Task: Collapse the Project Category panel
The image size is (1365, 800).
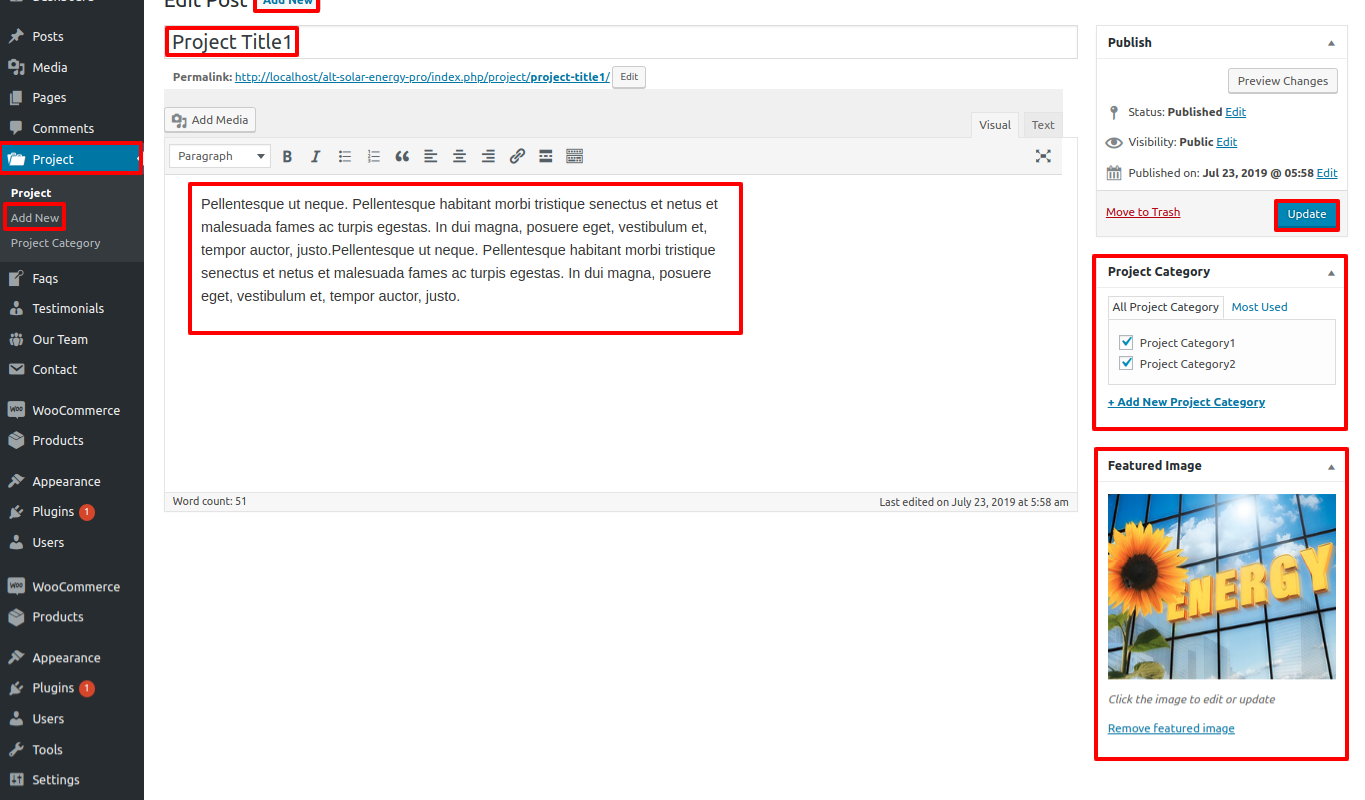Action: (x=1331, y=272)
